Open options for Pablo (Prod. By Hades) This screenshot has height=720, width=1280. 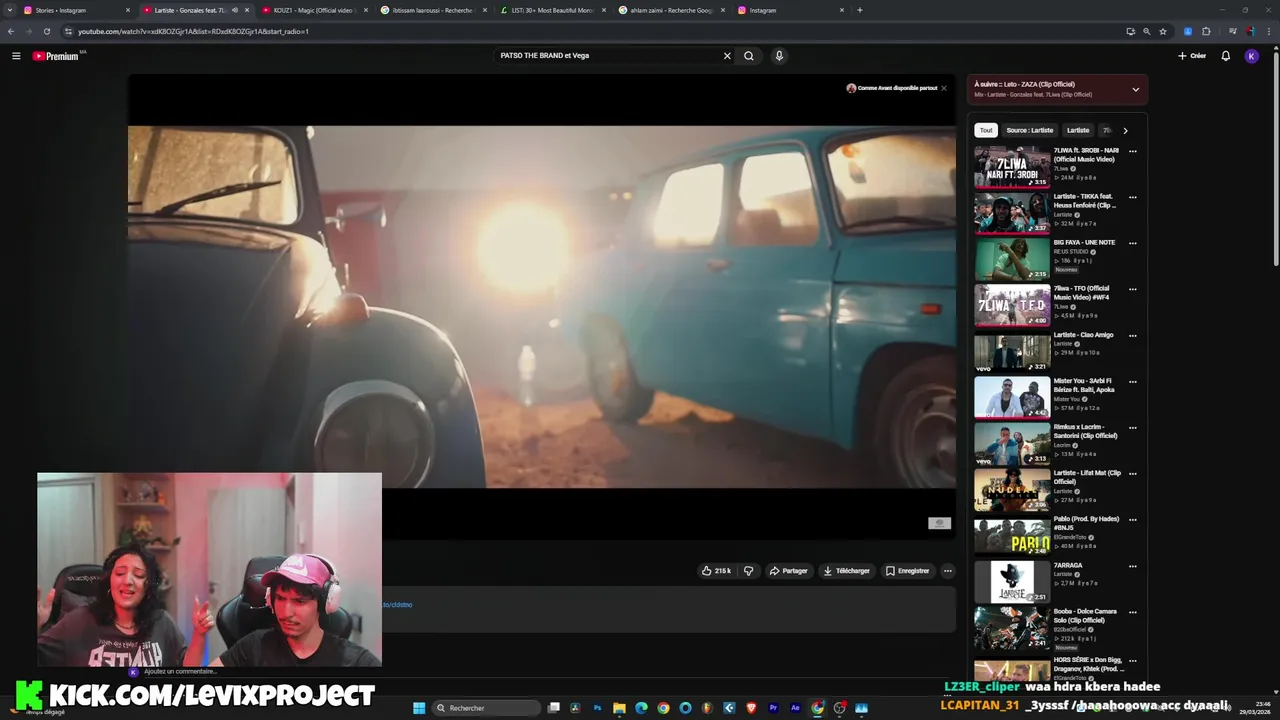pos(1133,519)
